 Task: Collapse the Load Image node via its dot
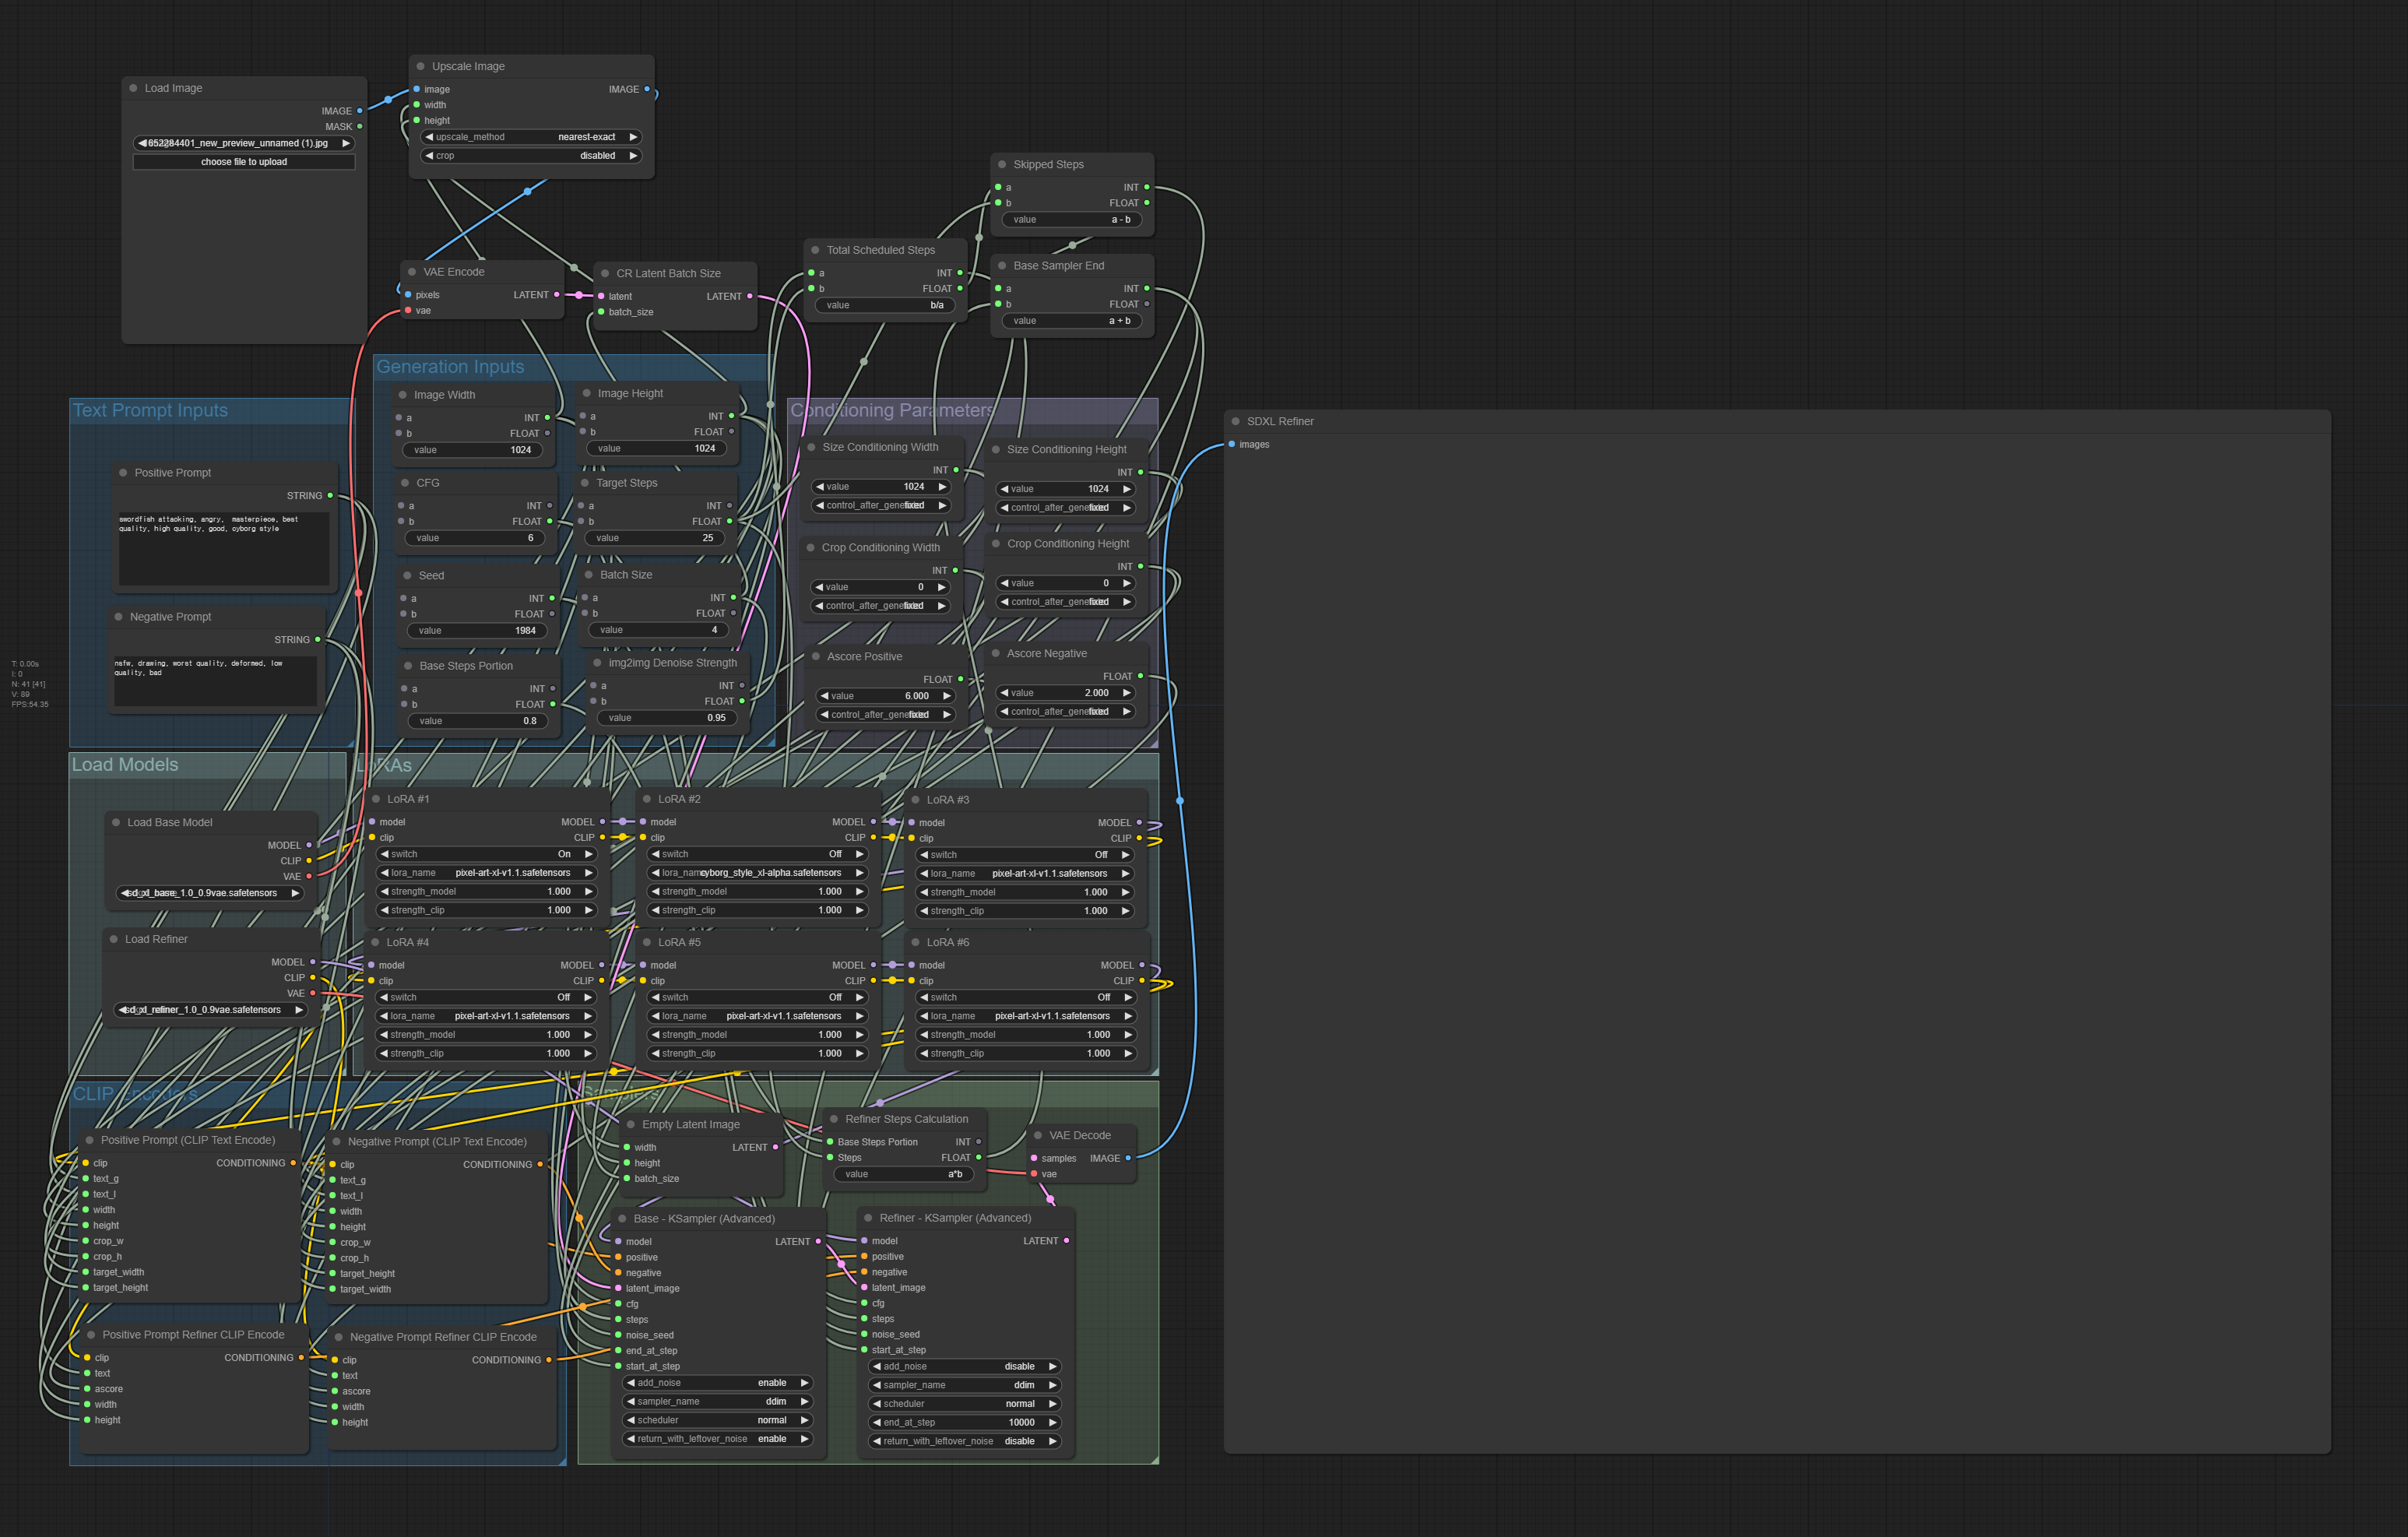pyautogui.click(x=133, y=88)
